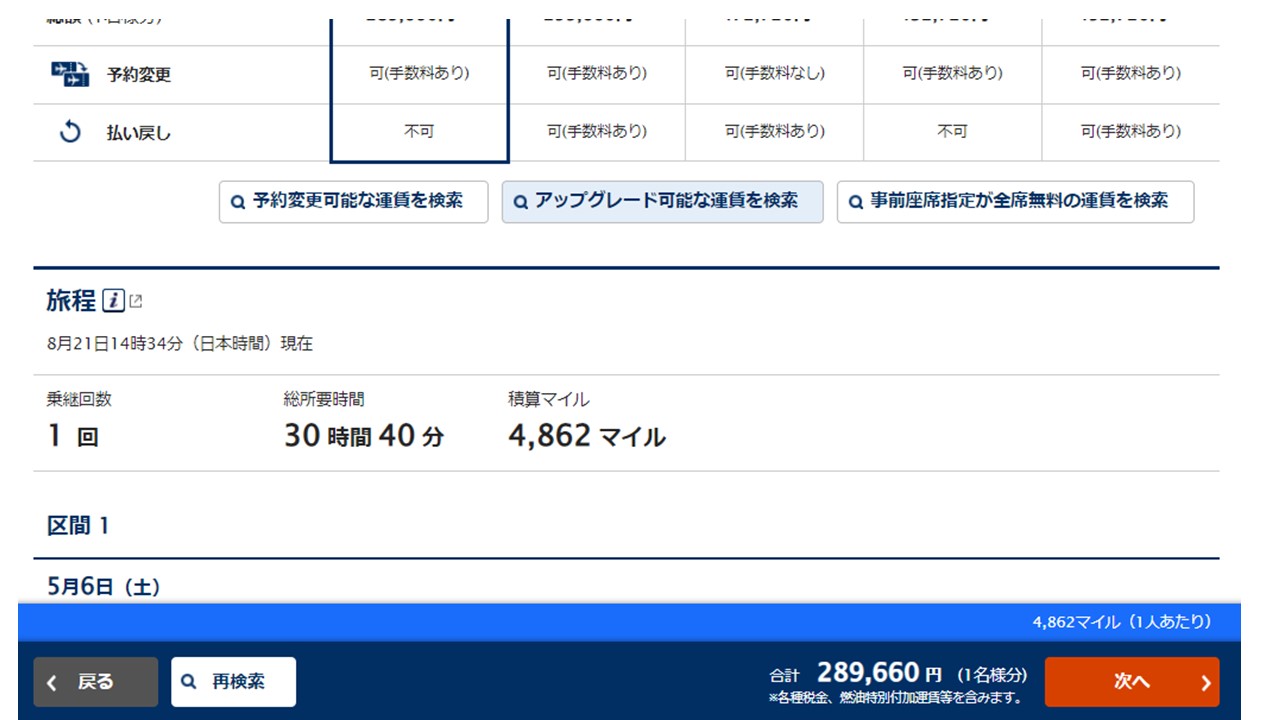
Task: Click the 30 時間 40 分 duration
Action: (x=364, y=436)
